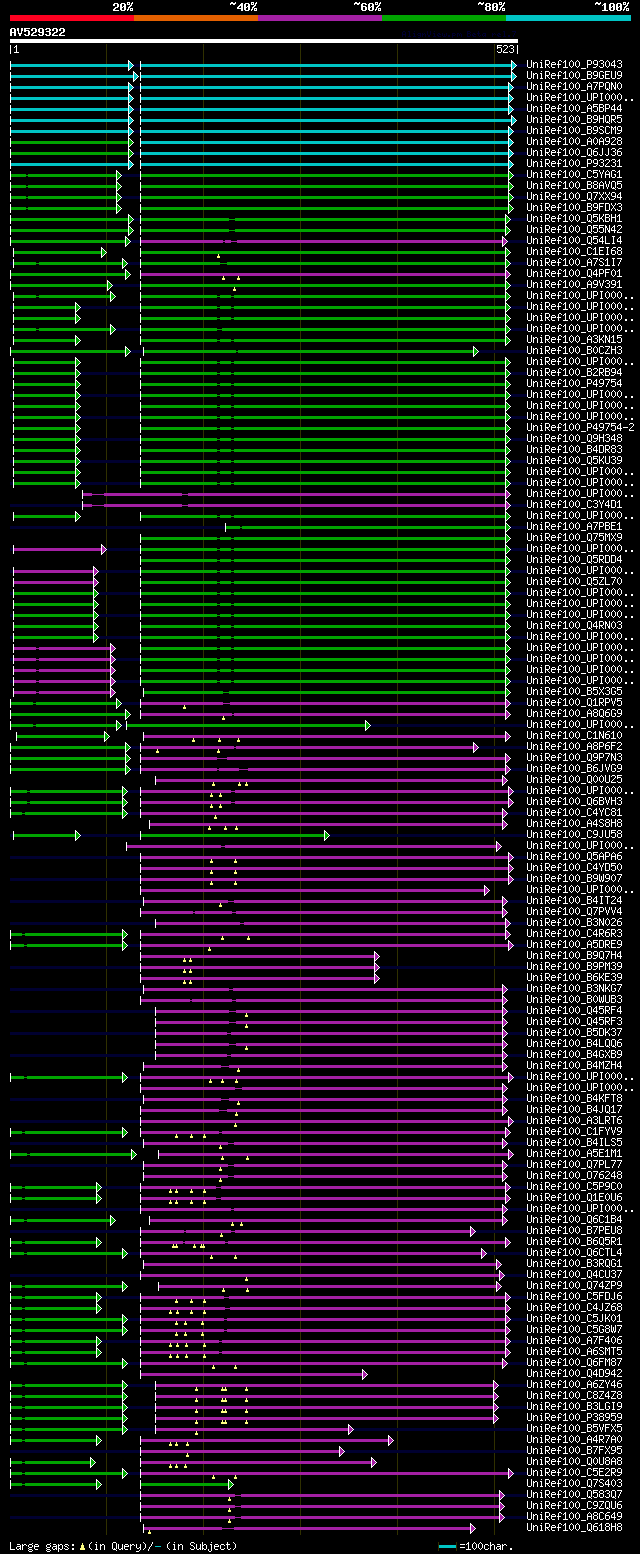Select hit label UniRef100_Q1RPV5
The image size is (640, 1554).
574,702
